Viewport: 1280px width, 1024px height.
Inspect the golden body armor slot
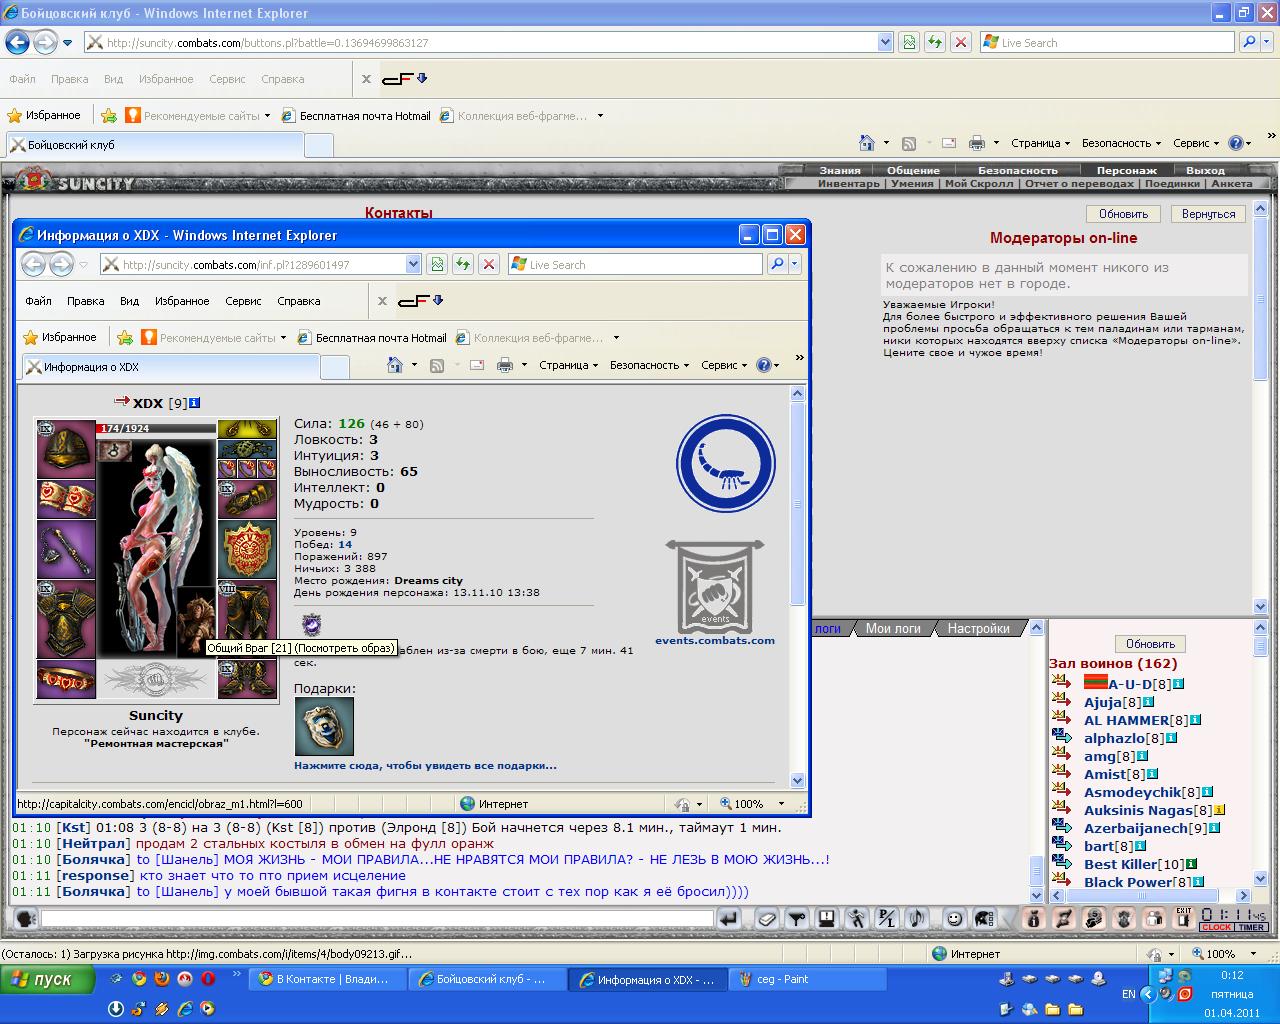click(66, 619)
